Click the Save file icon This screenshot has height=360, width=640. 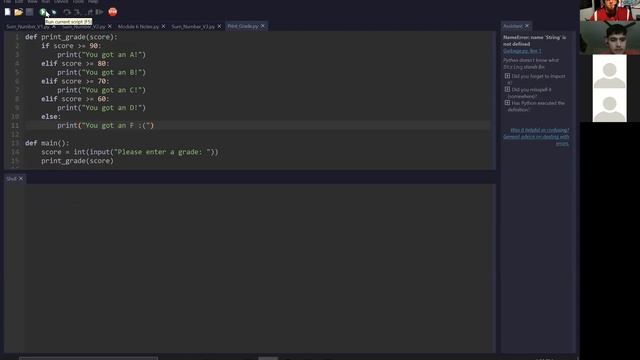coord(29,12)
